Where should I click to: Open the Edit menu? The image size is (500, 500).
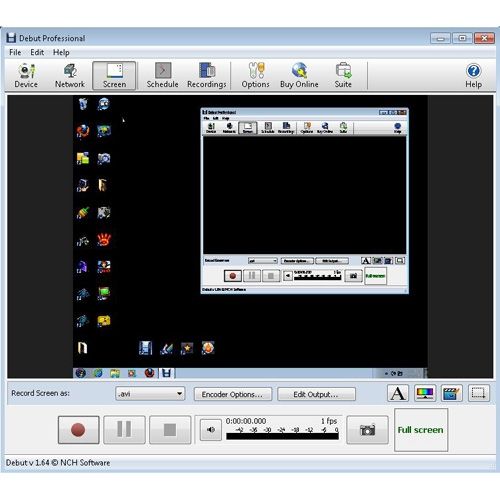(x=37, y=52)
